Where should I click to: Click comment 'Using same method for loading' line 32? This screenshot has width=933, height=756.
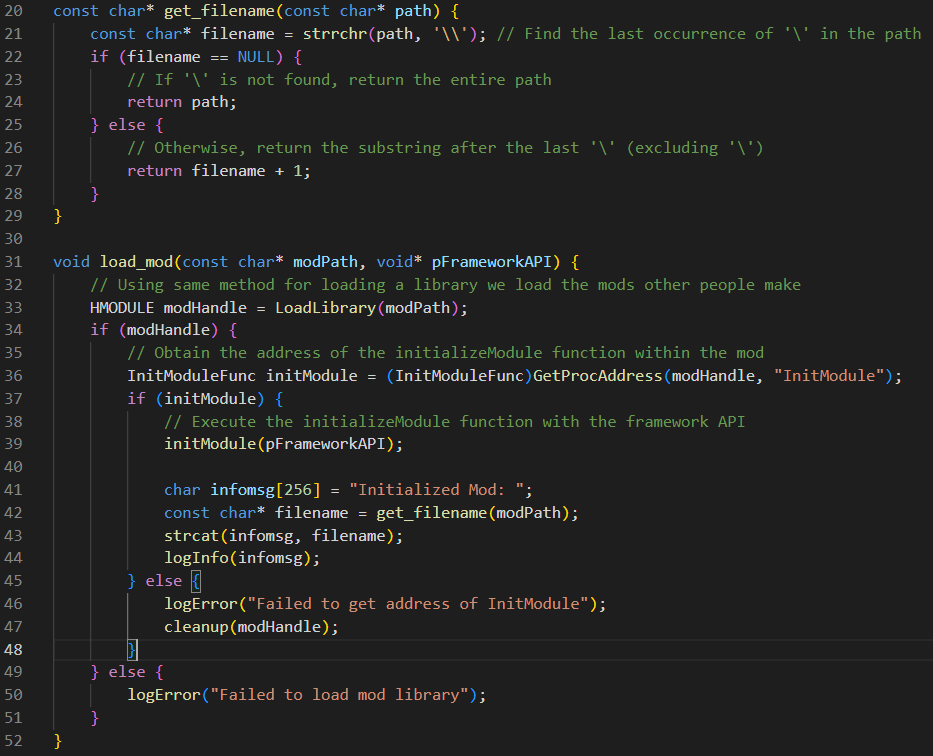(445, 285)
